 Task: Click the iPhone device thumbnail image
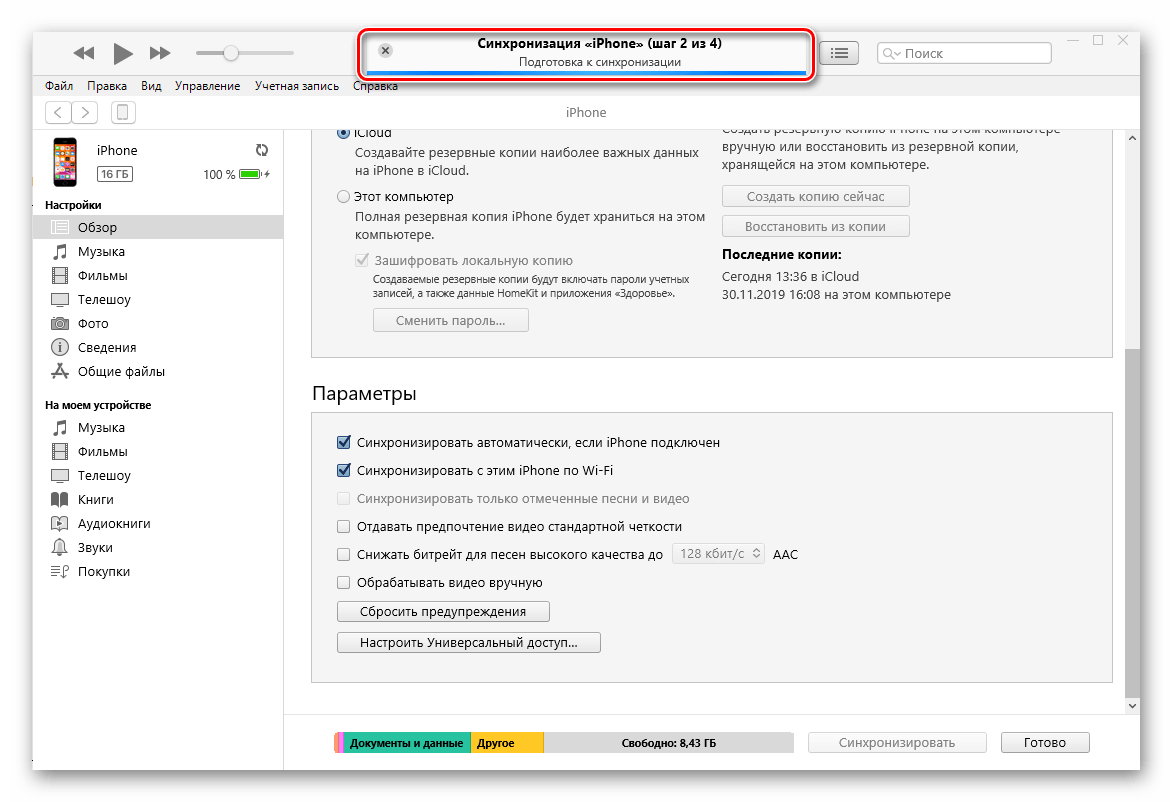tap(65, 161)
